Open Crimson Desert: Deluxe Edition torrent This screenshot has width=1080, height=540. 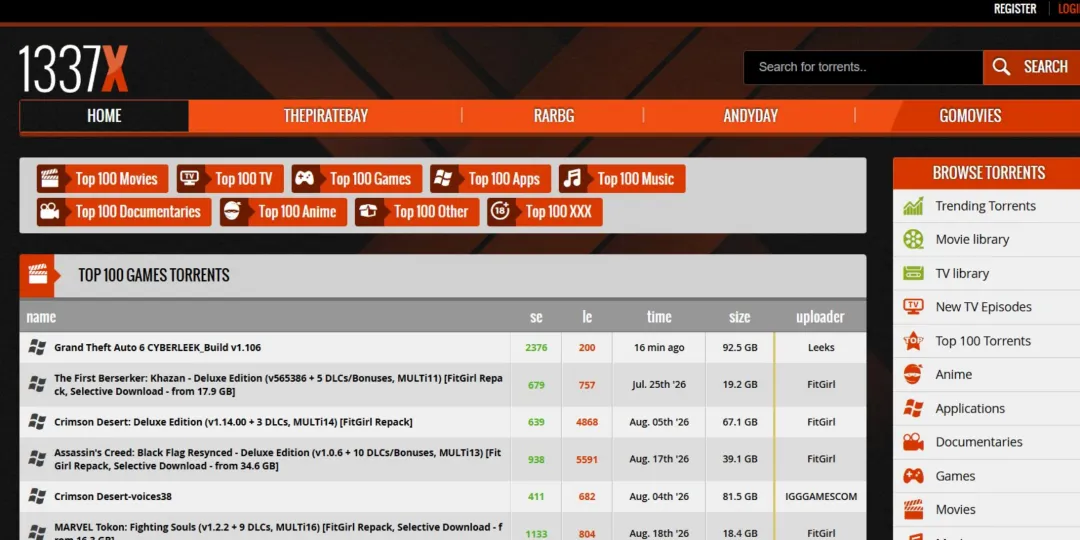[233, 422]
